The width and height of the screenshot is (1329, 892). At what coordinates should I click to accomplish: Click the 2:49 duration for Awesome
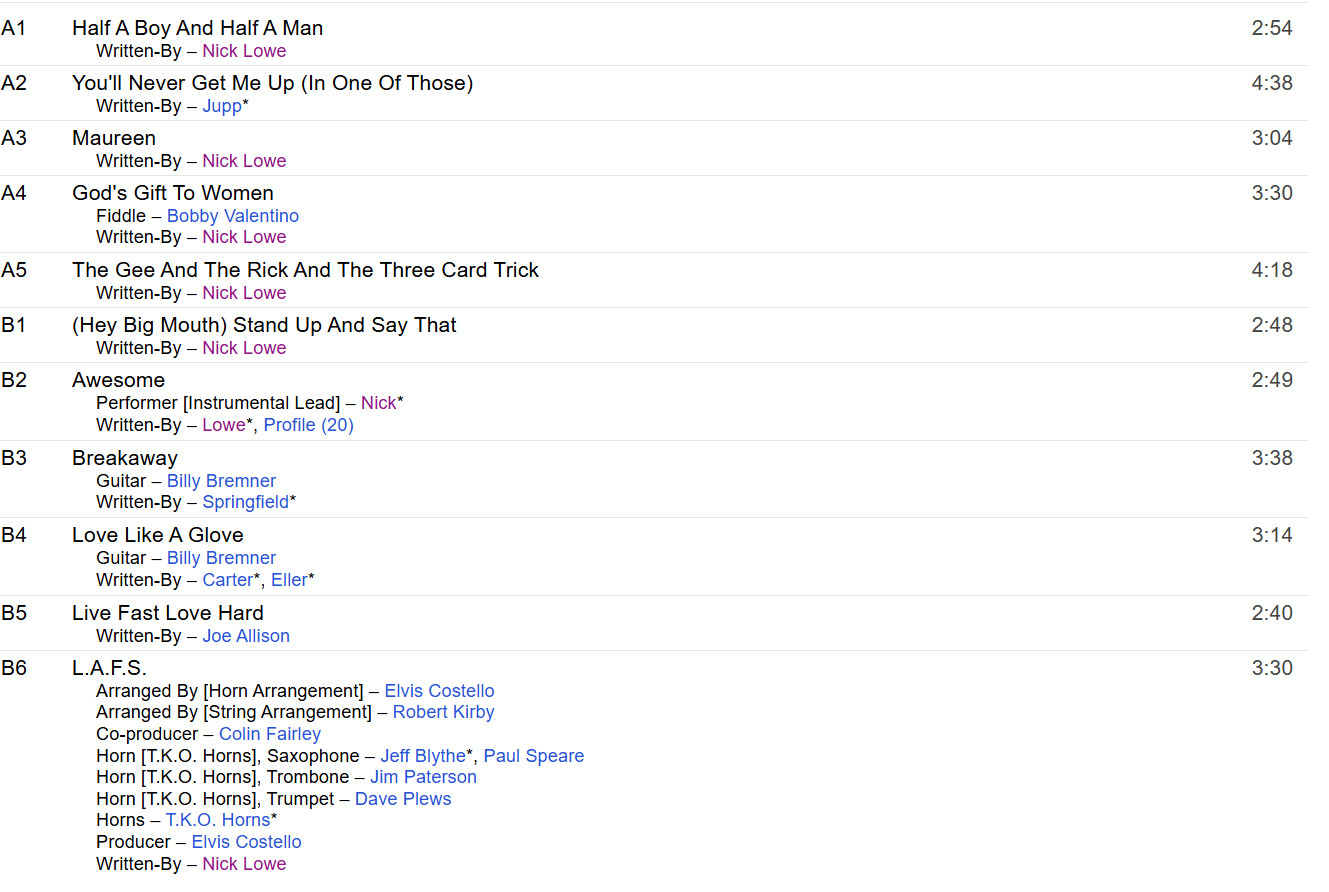click(1272, 380)
